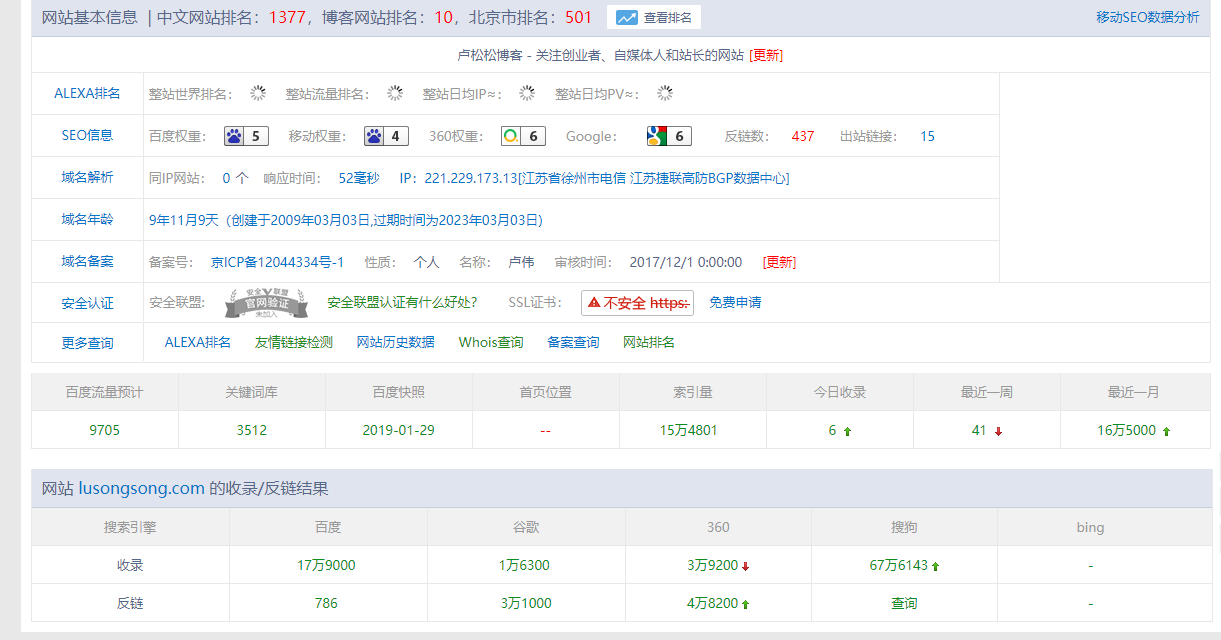Open ICP number 京ICP备12044334号-1
This screenshot has width=1221, height=640.
pyautogui.click(x=277, y=262)
